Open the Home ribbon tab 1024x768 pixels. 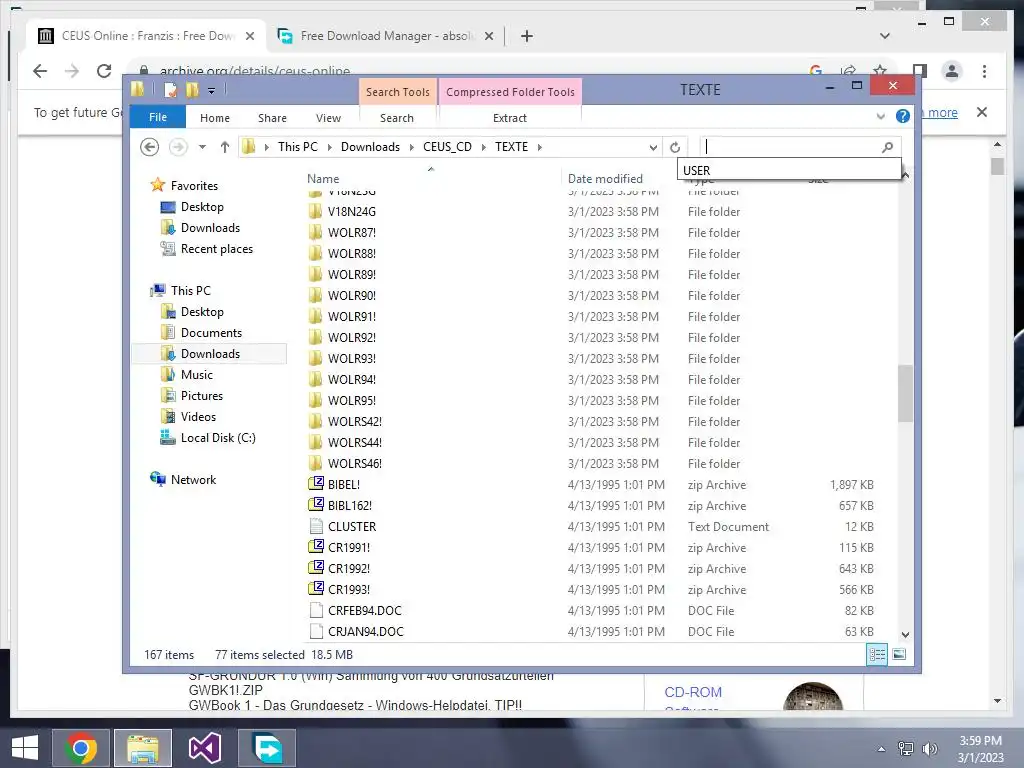click(215, 118)
